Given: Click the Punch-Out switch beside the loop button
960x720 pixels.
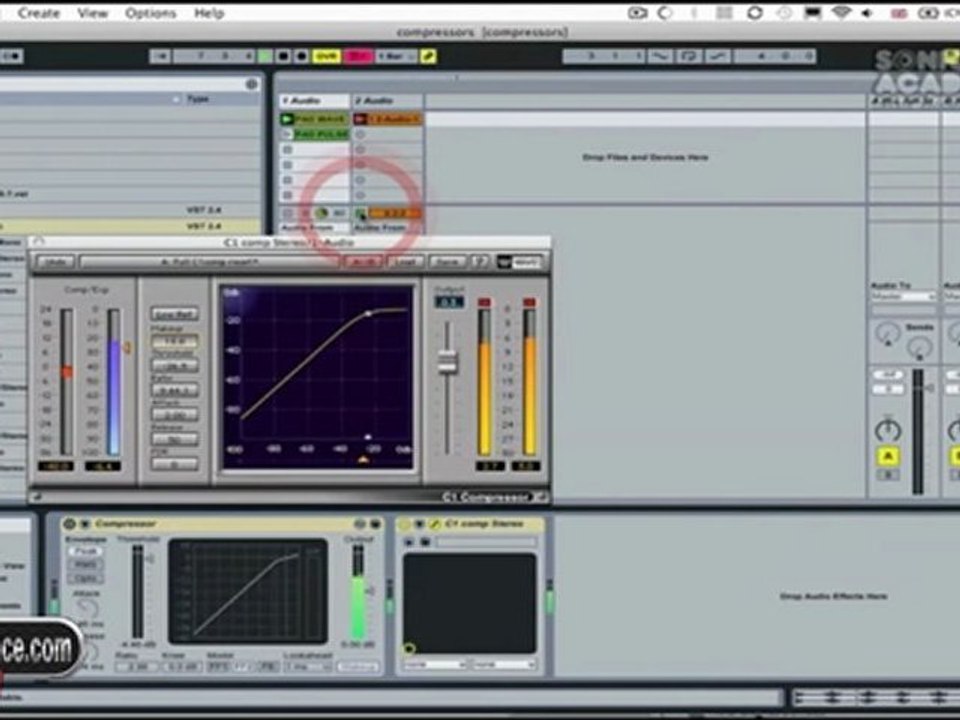Looking at the screenshot, I should [x=718, y=56].
